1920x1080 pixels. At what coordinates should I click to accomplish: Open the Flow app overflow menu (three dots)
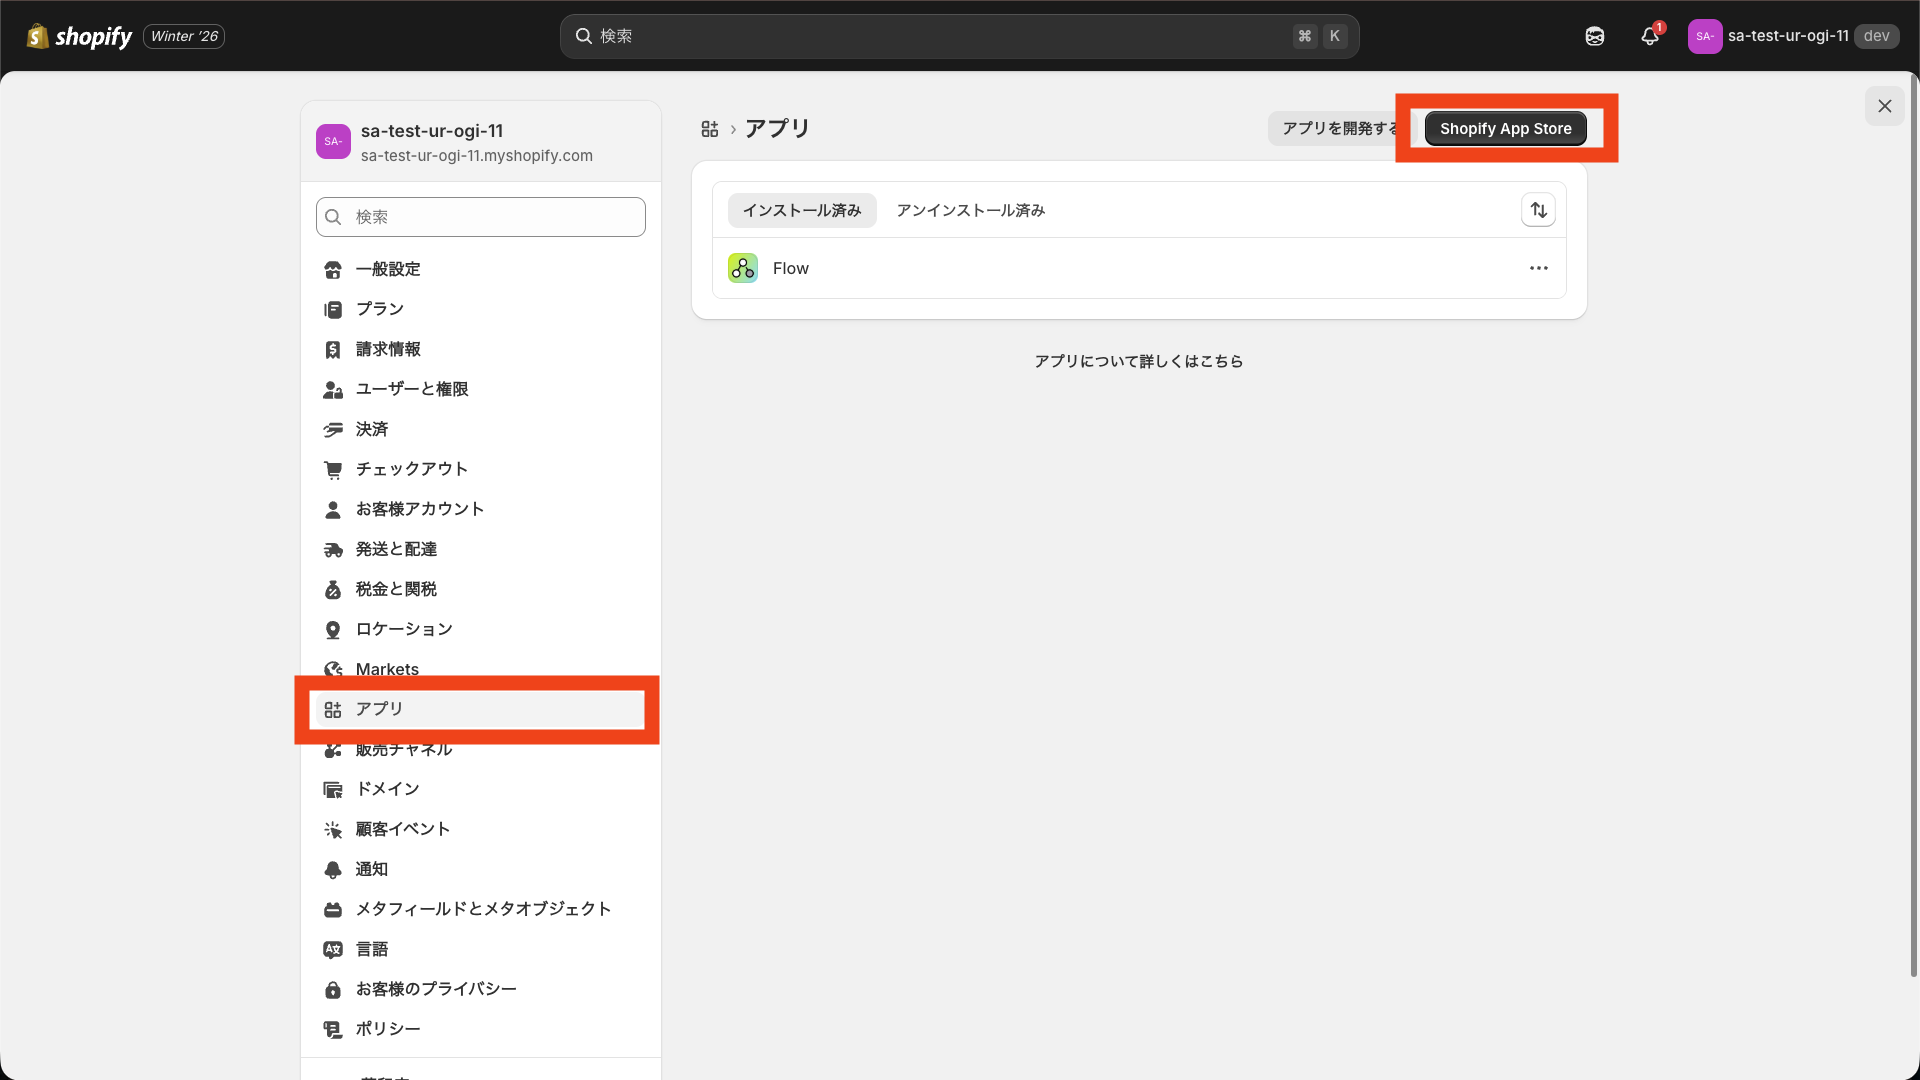(1539, 268)
